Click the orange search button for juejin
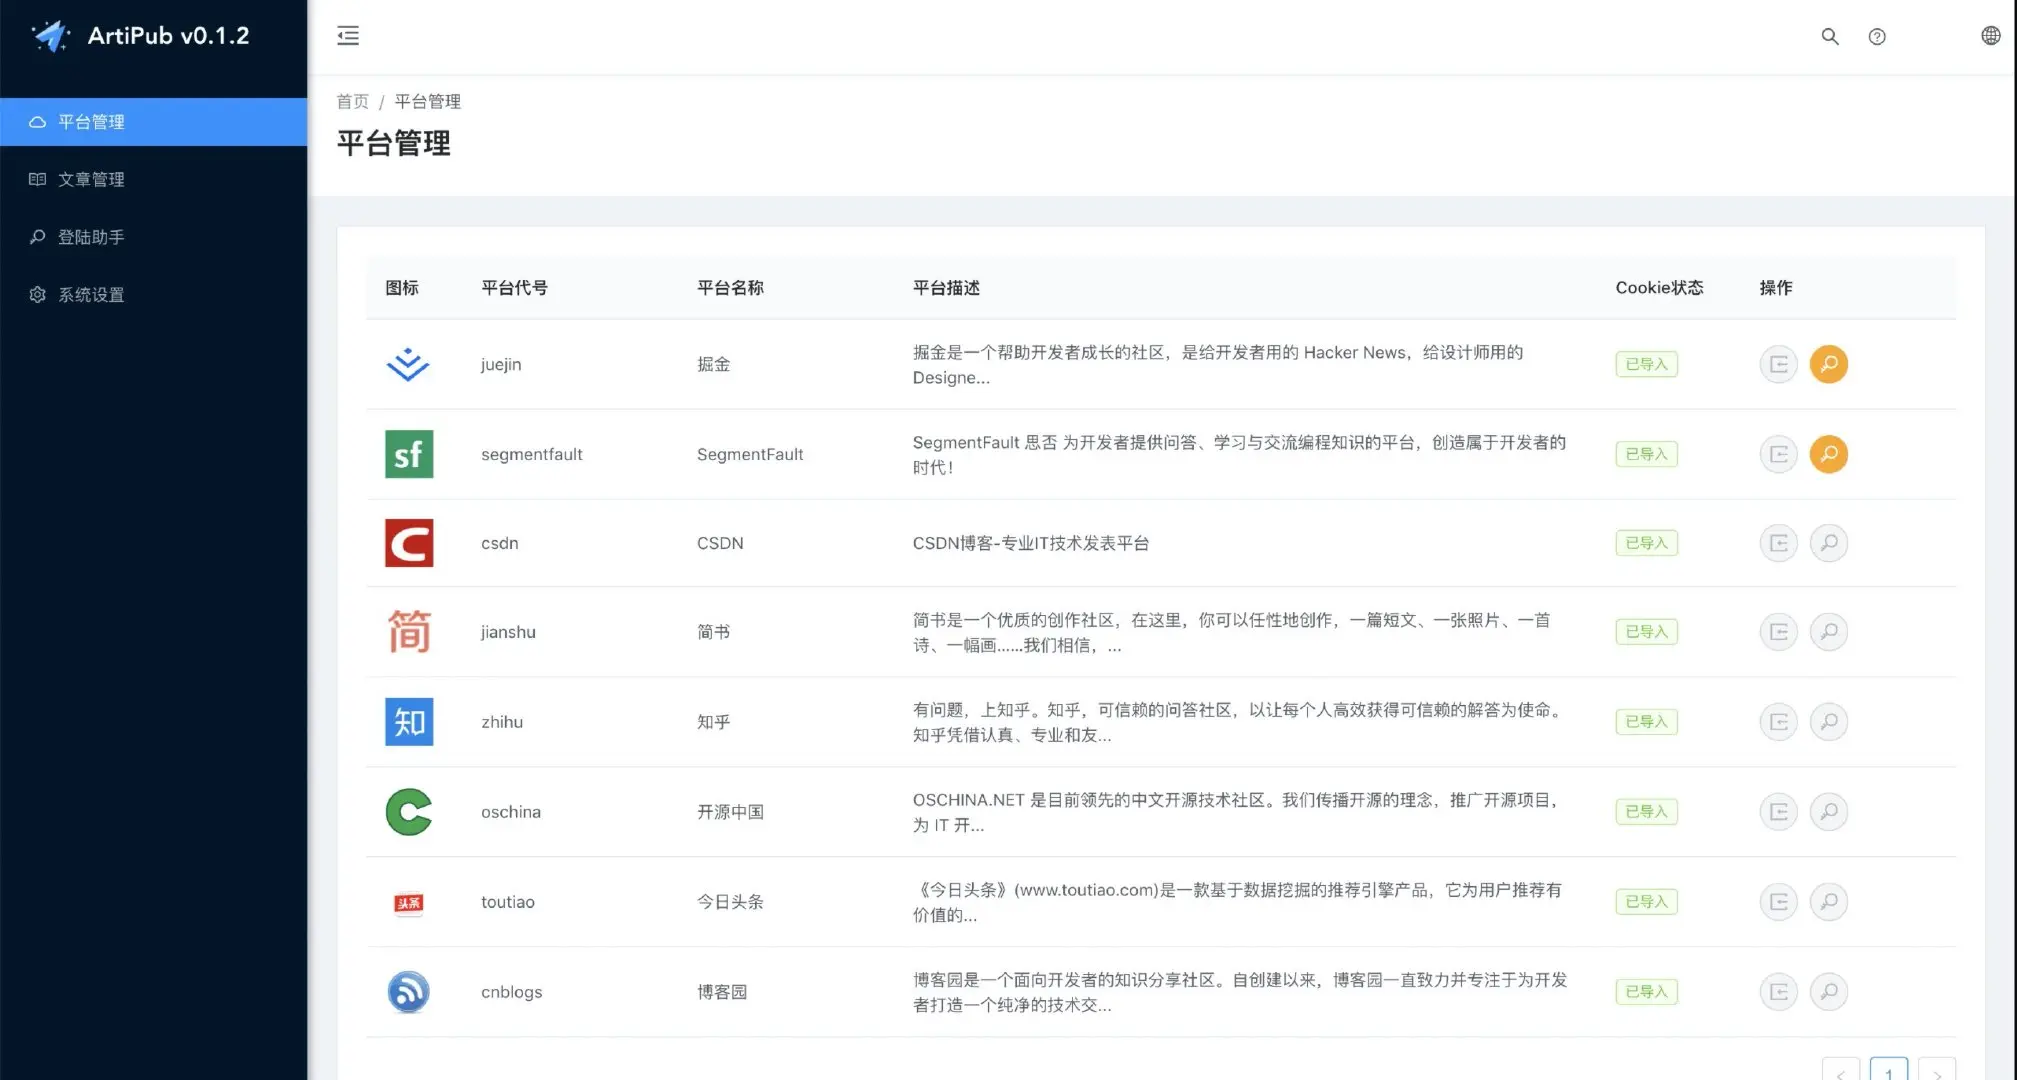 click(x=1828, y=364)
